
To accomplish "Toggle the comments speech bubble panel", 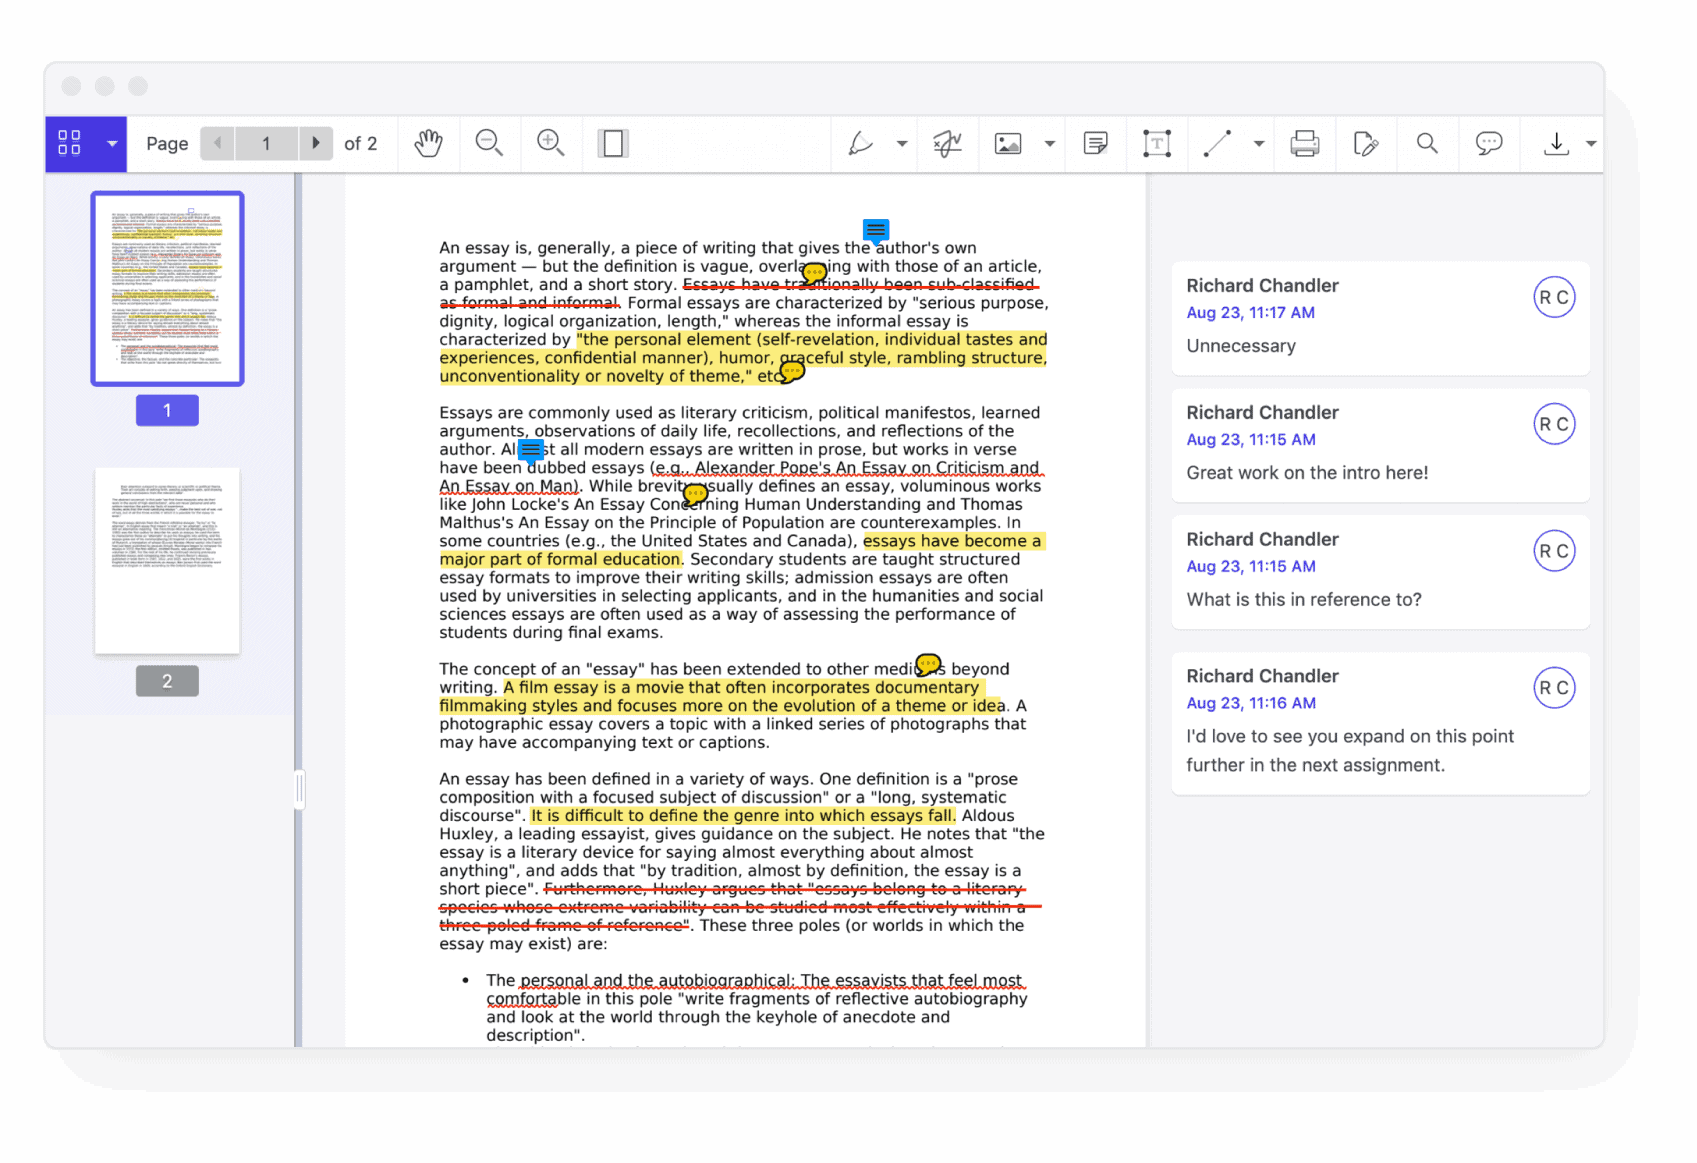I will click(1489, 143).
